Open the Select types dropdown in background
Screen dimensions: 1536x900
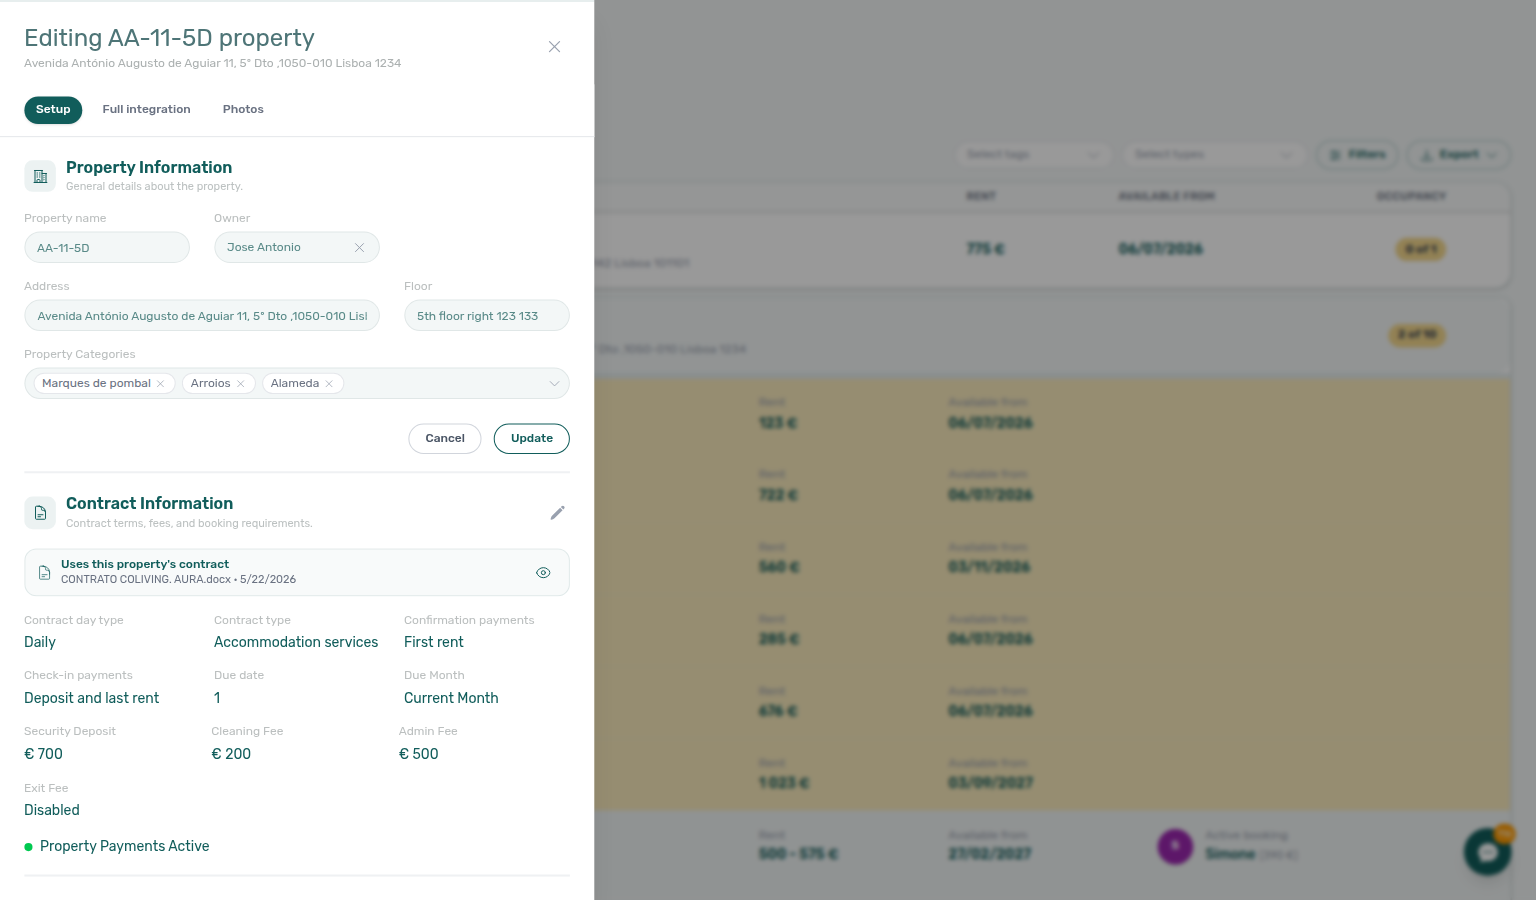[x=1213, y=155]
